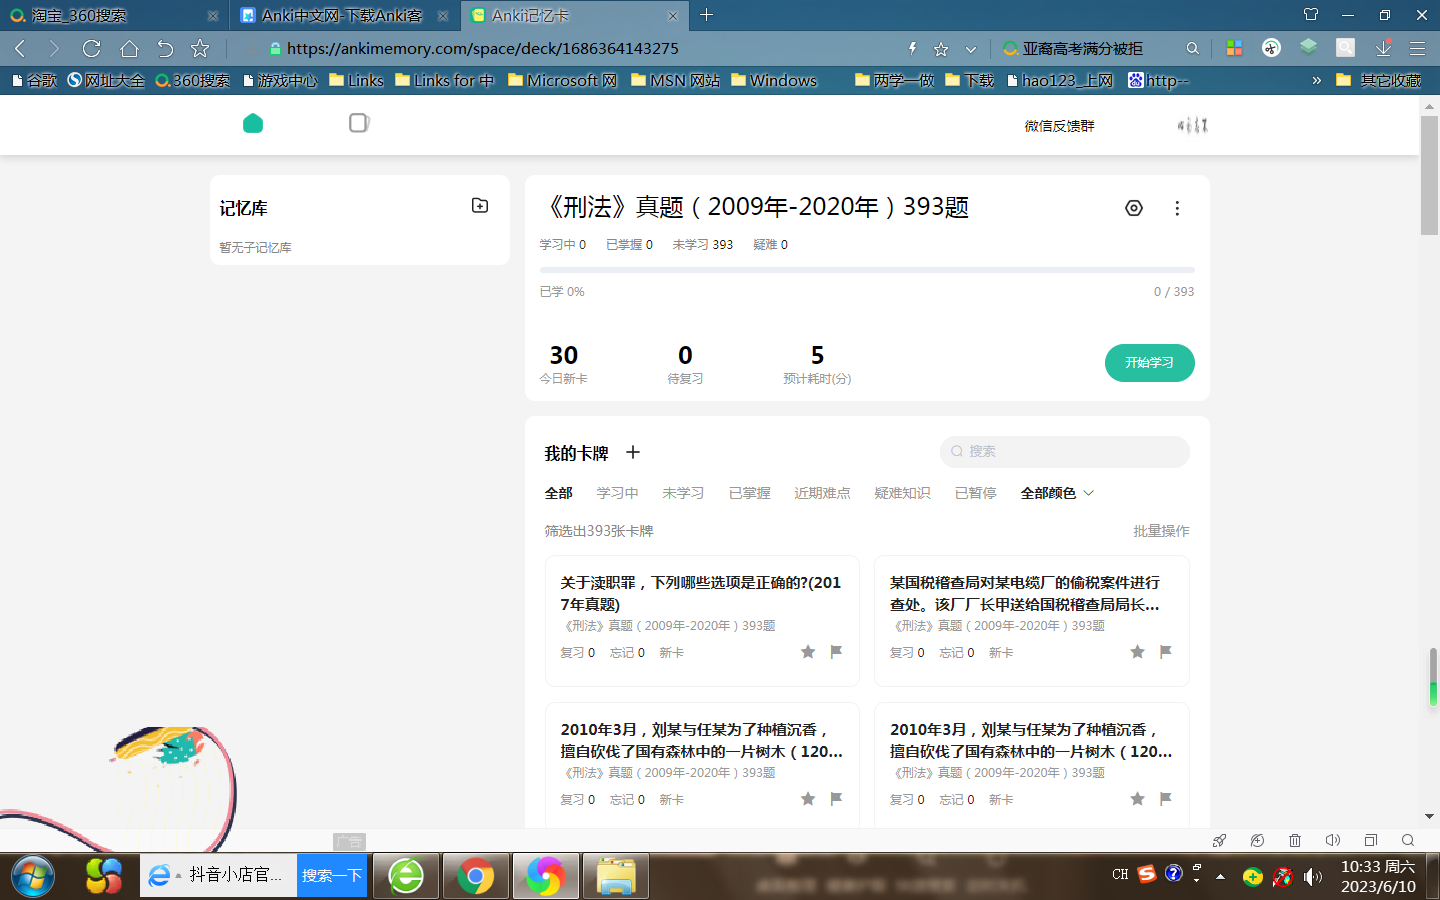Click the browser back arrow
The height and width of the screenshot is (900, 1440).
pos(20,48)
